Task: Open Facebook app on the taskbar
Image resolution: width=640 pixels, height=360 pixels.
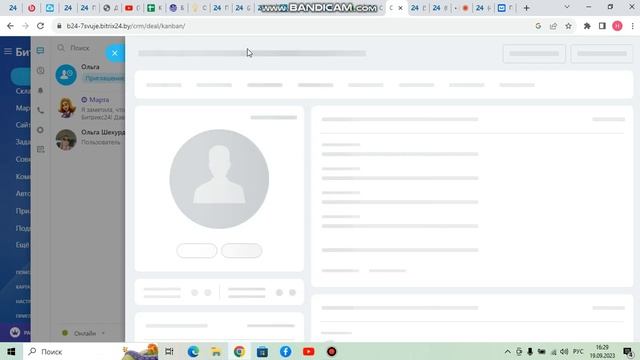Action: pyautogui.click(x=285, y=351)
